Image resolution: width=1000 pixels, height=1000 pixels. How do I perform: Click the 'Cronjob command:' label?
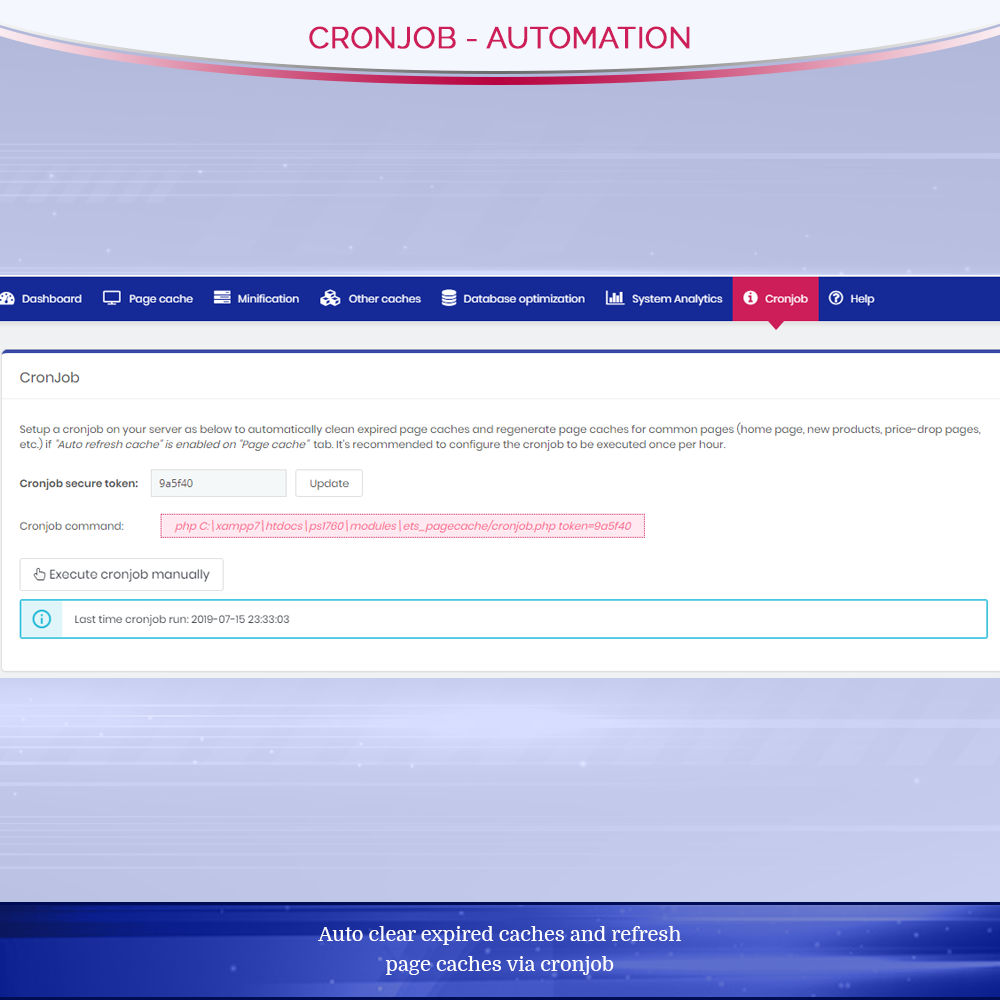click(x=72, y=526)
